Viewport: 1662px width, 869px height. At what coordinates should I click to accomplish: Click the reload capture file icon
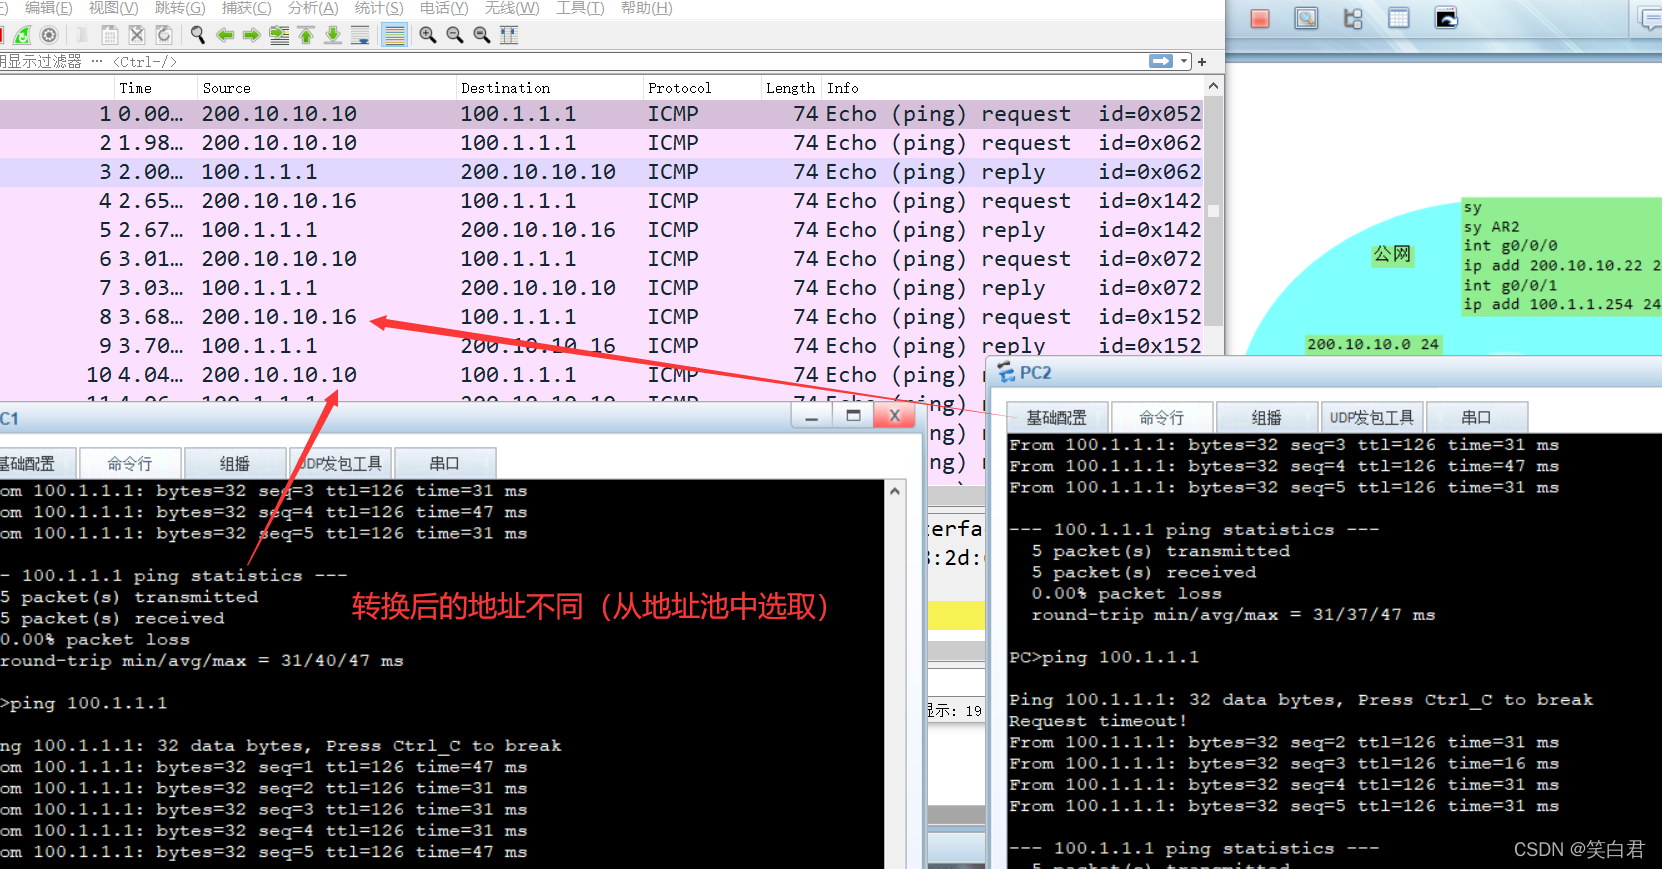coord(164,35)
